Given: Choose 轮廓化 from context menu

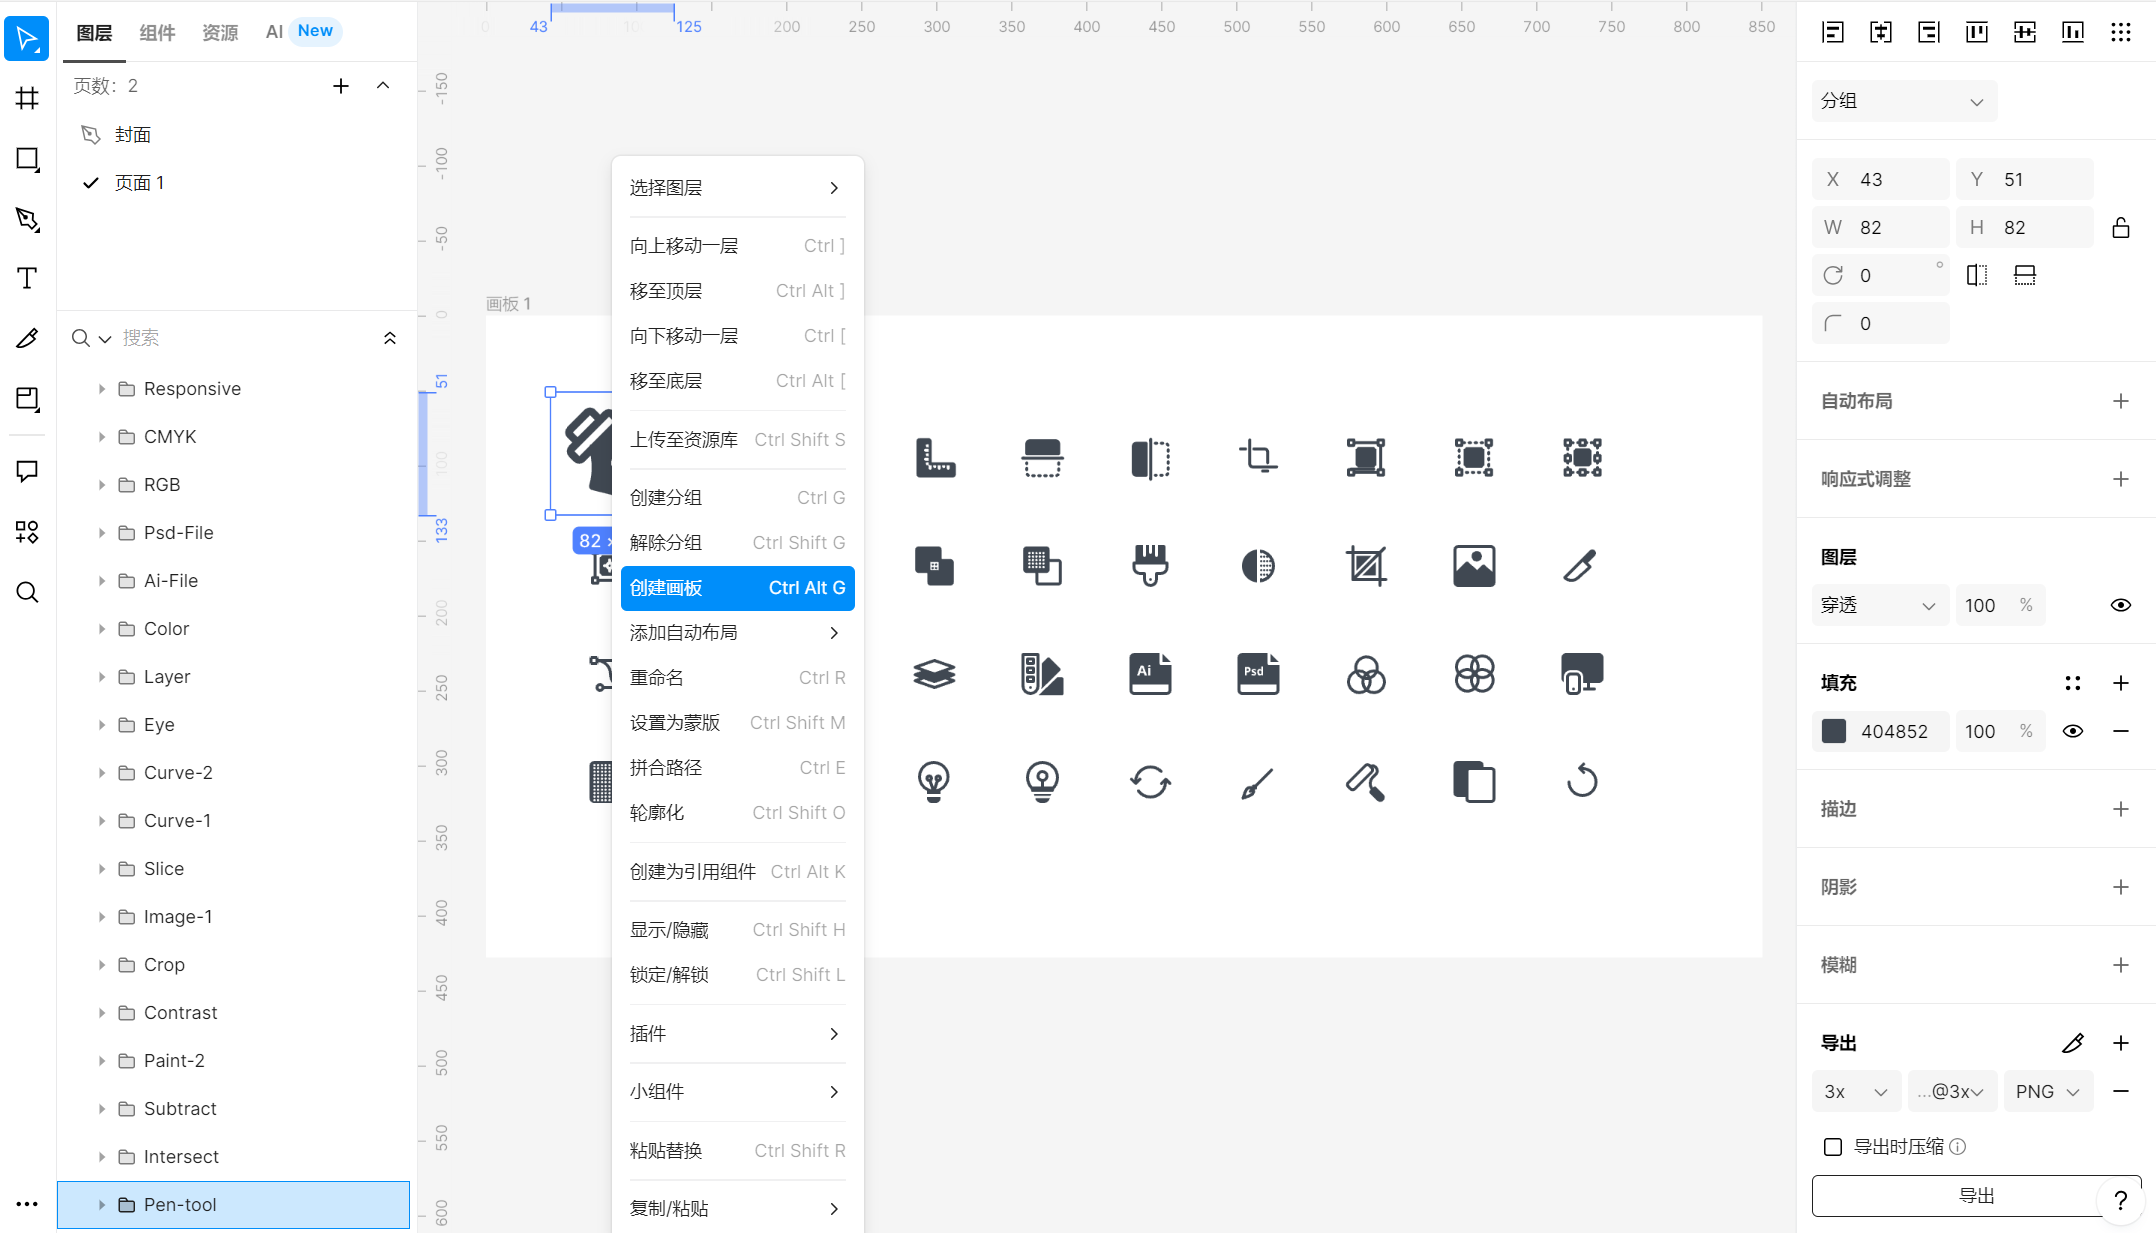Looking at the screenshot, I should 738,813.
